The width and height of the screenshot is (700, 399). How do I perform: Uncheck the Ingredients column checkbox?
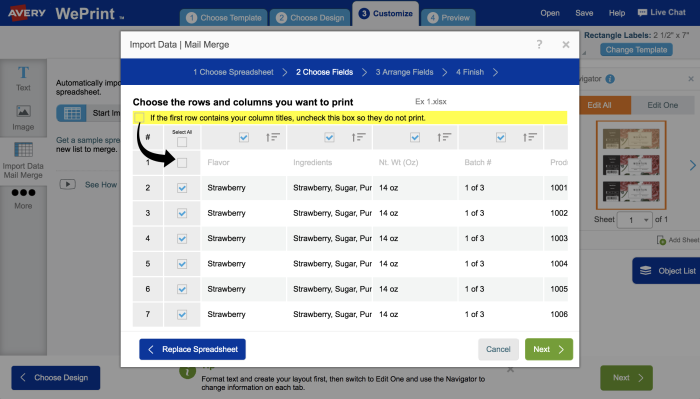[x=329, y=137]
